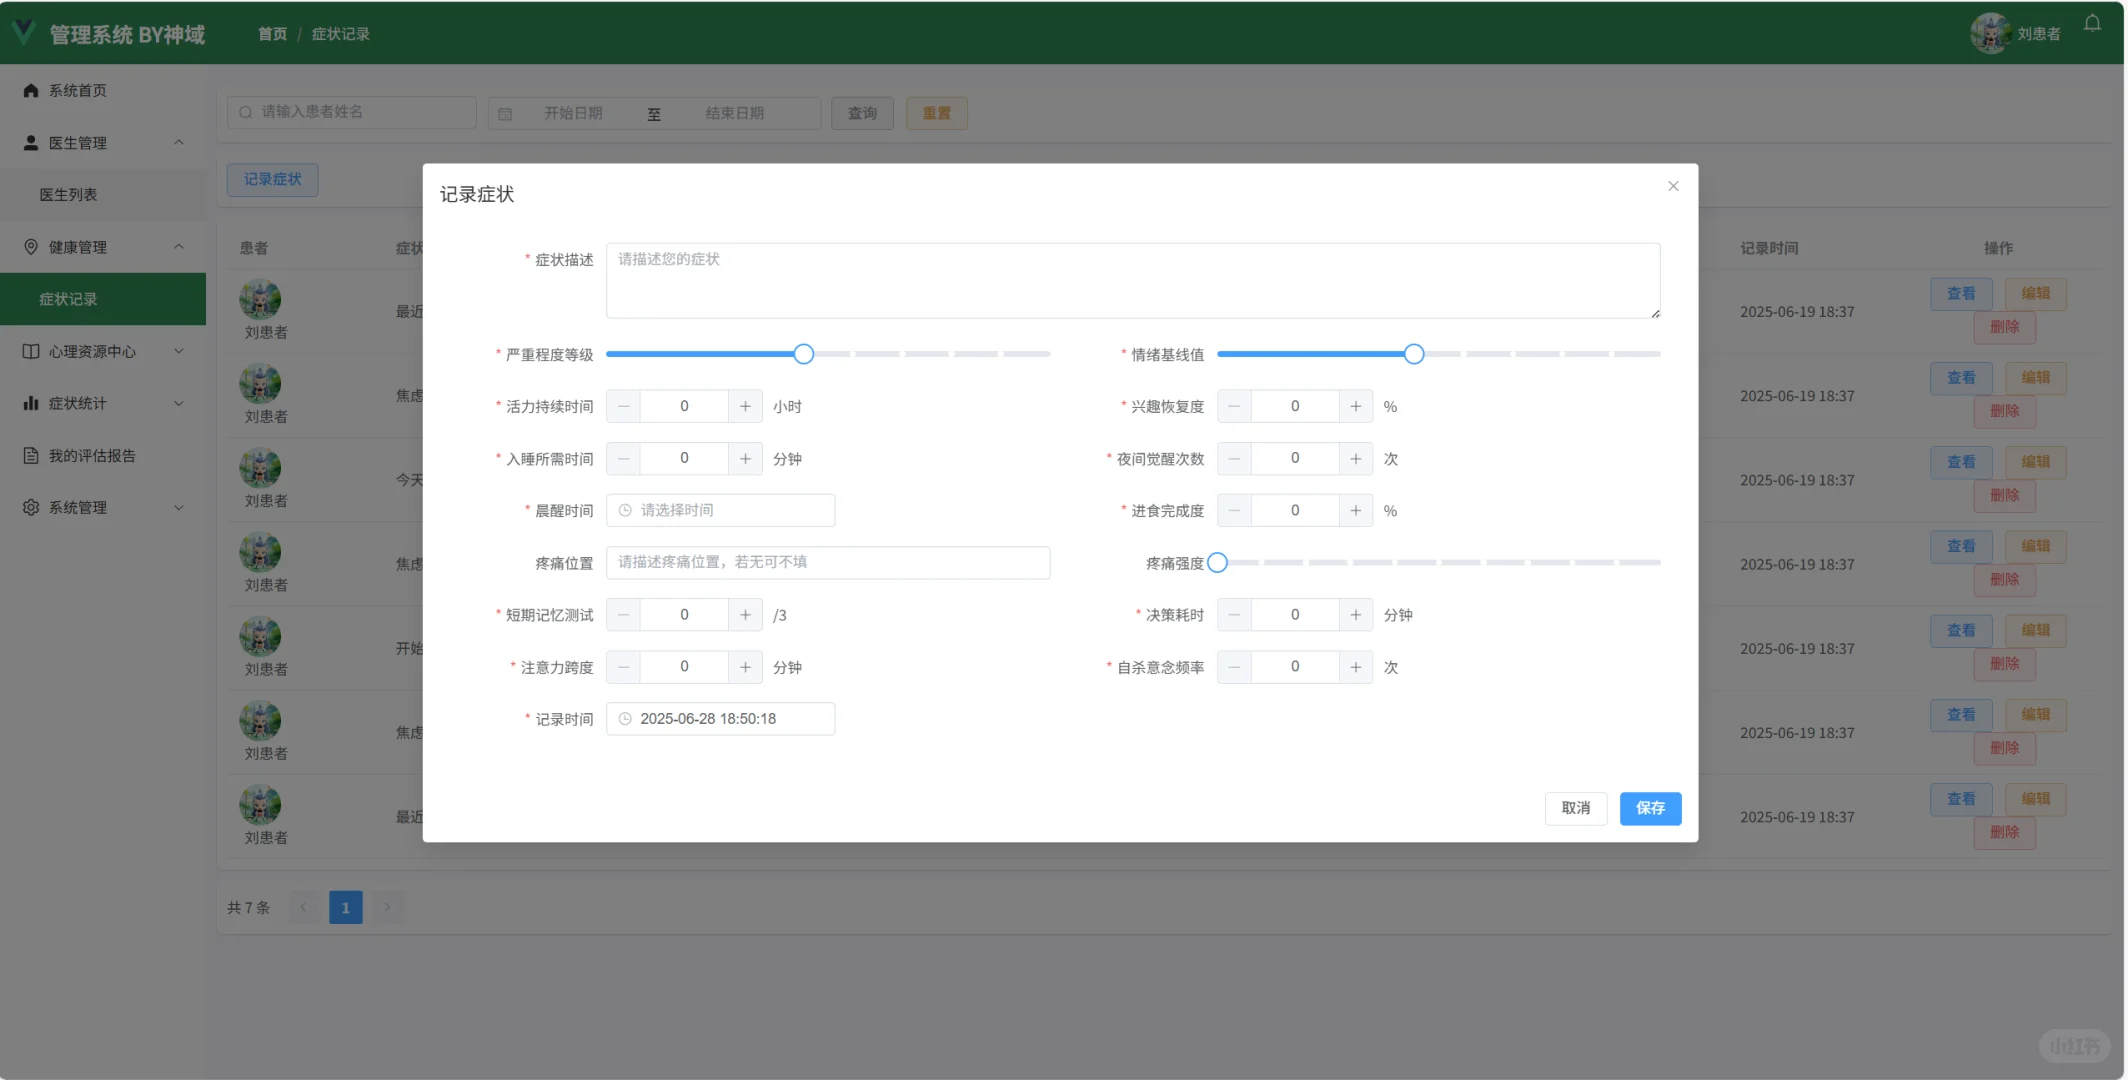This screenshot has width=2128, height=1080.
Task: Click the 系统管理 gear icon
Action: pyautogui.click(x=30, y=507)
